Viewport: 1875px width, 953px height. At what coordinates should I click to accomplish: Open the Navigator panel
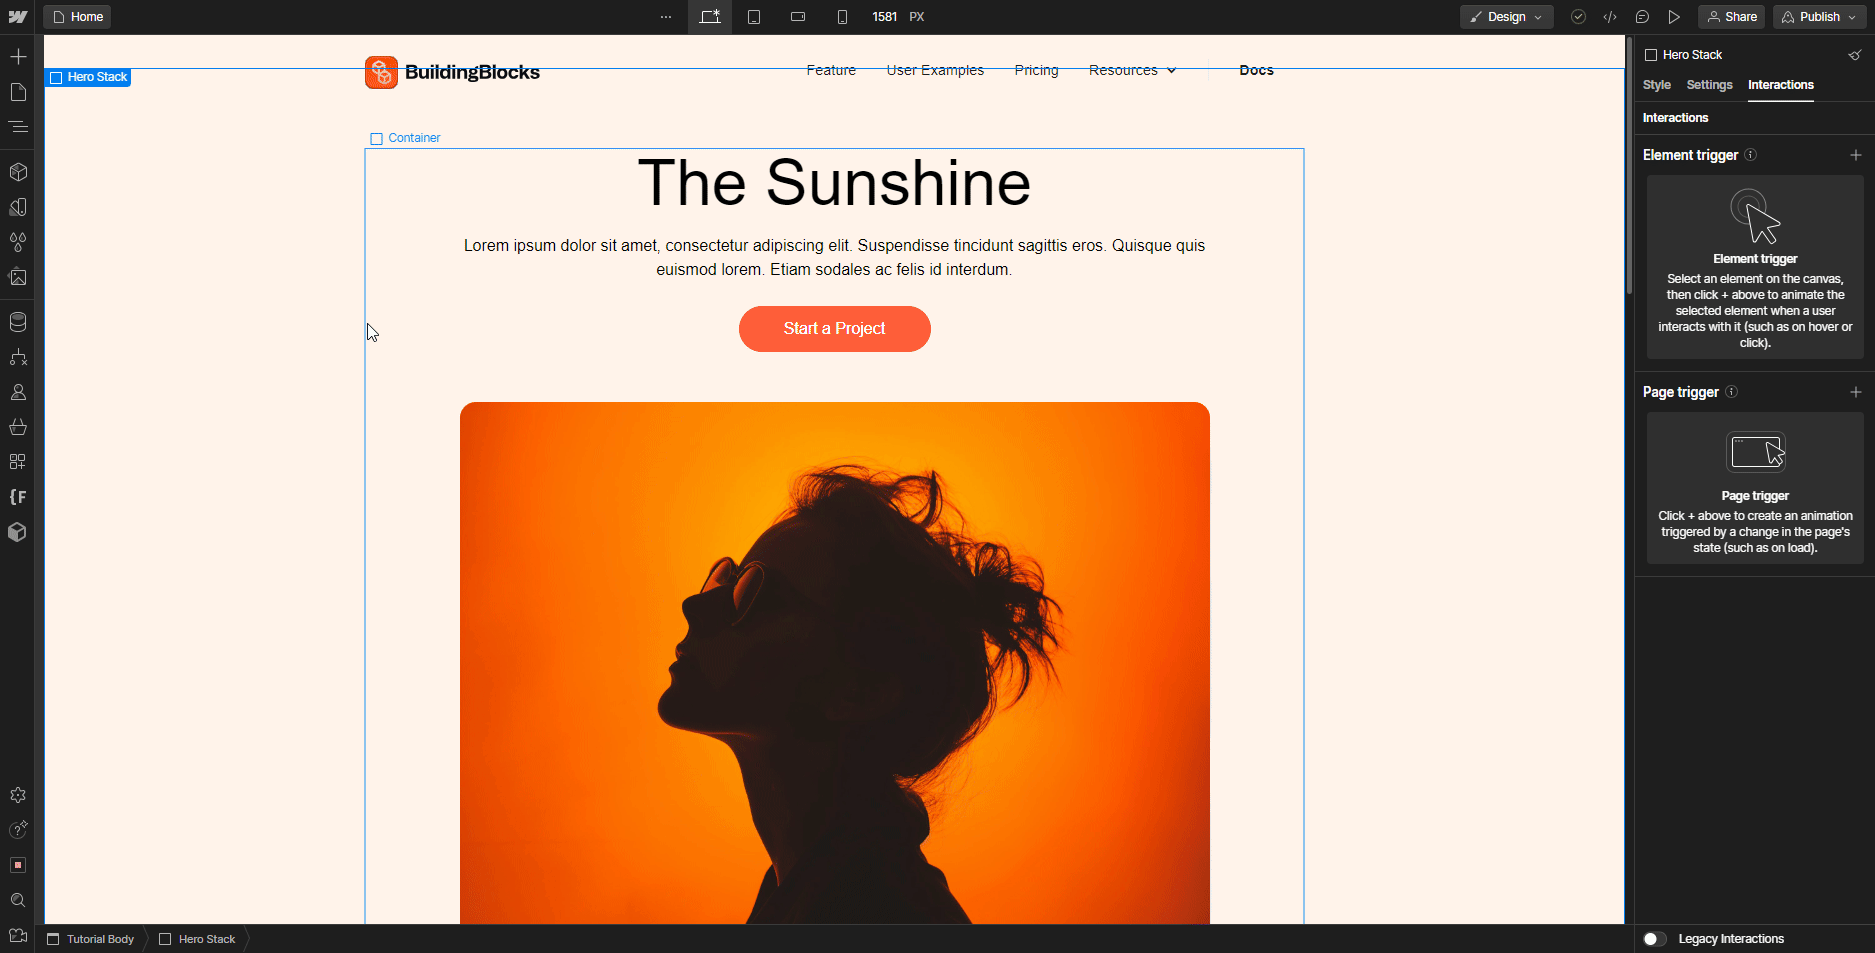[18, 127]
